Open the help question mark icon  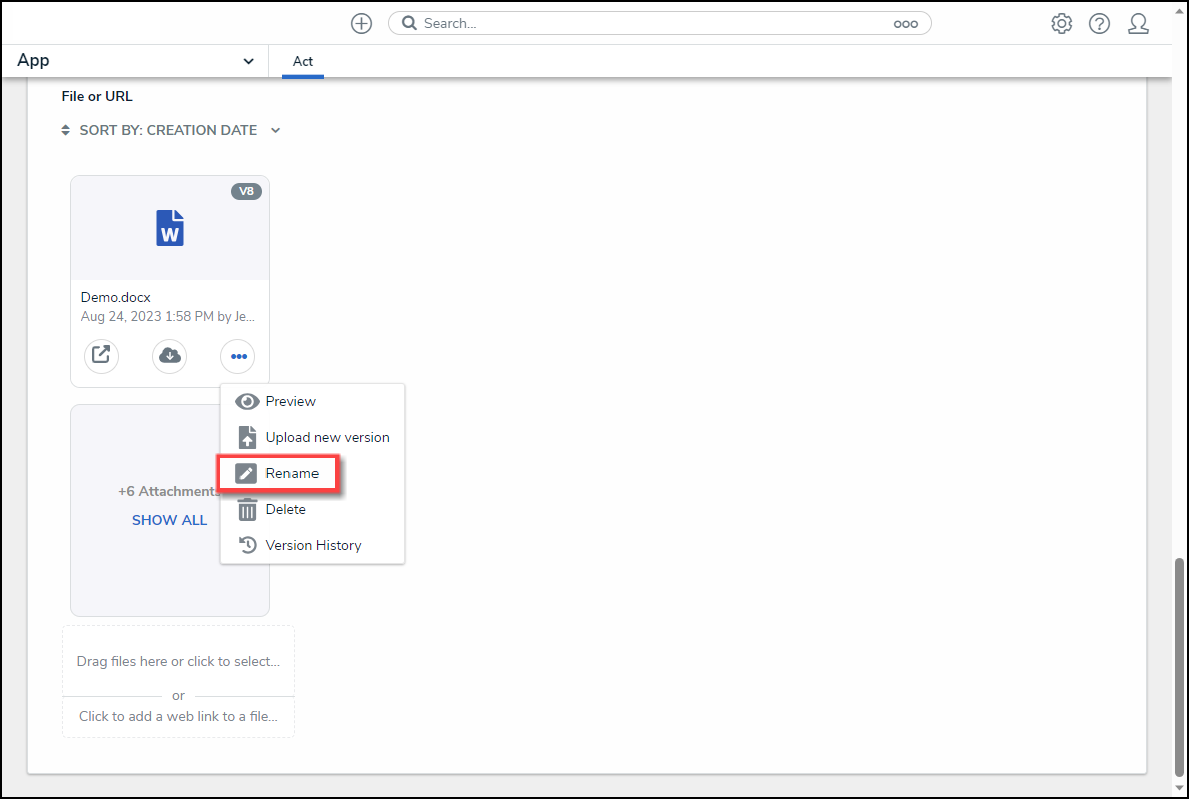pos(1099,24)
